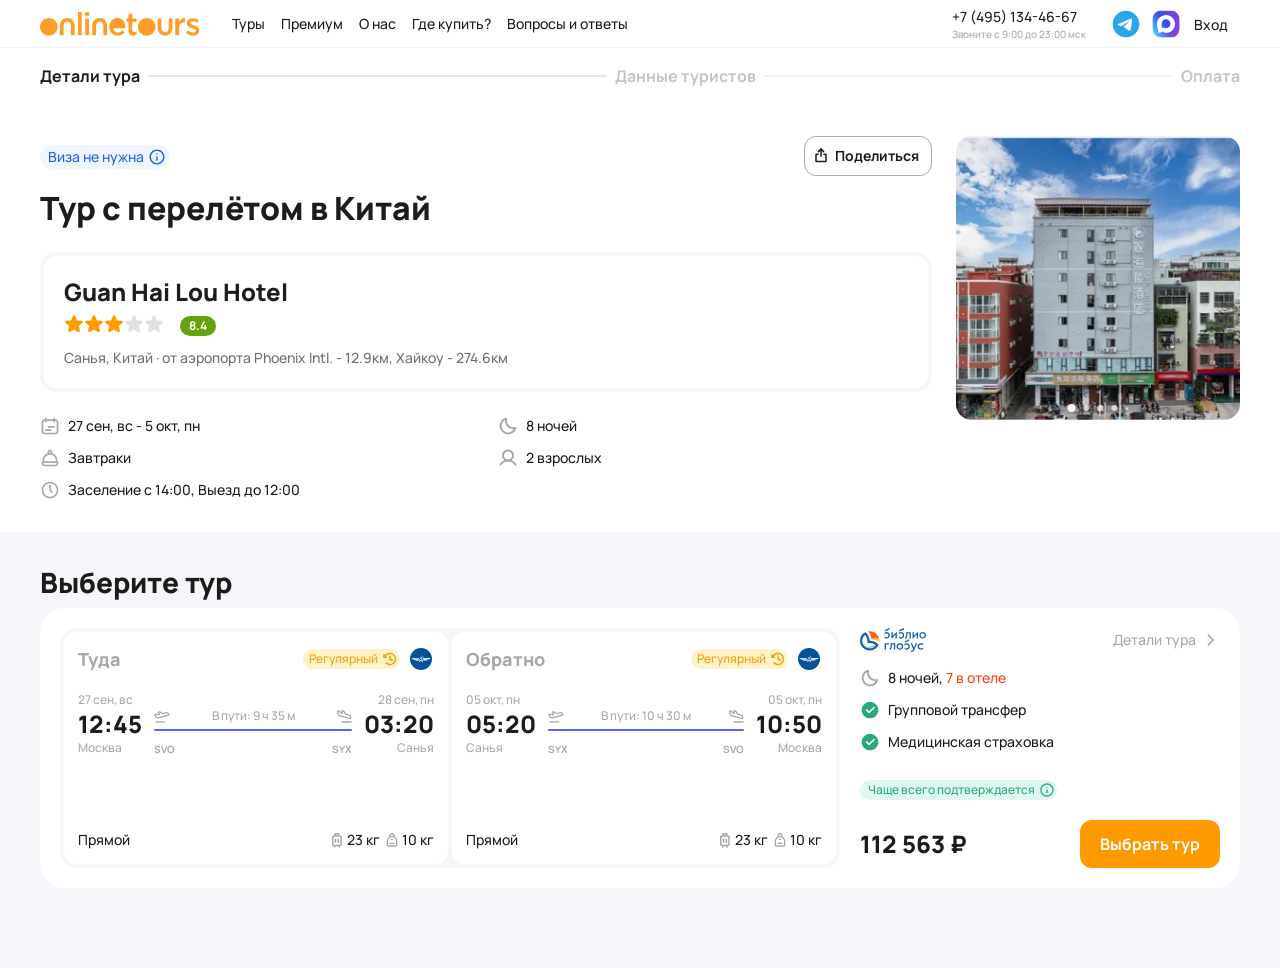
Task: Click the 8.4 rating badge
Action: tap(198, 326)
